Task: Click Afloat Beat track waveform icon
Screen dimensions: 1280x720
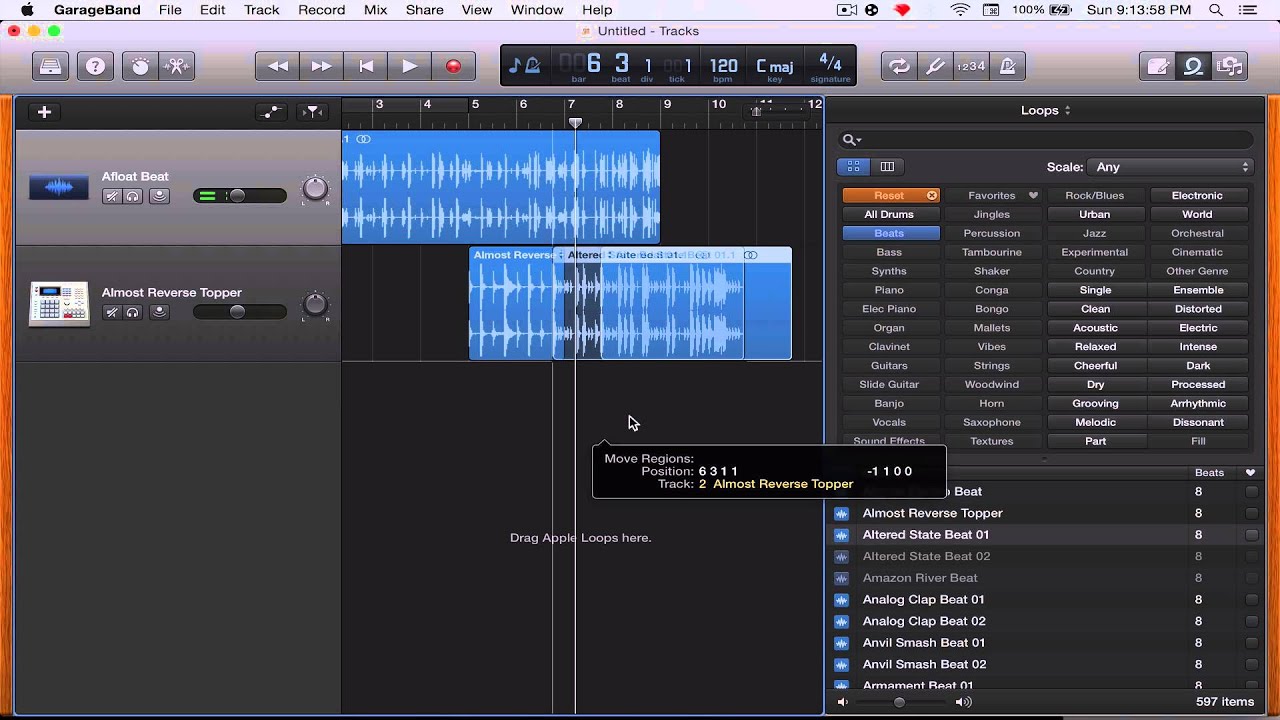Action: [58, 187]
